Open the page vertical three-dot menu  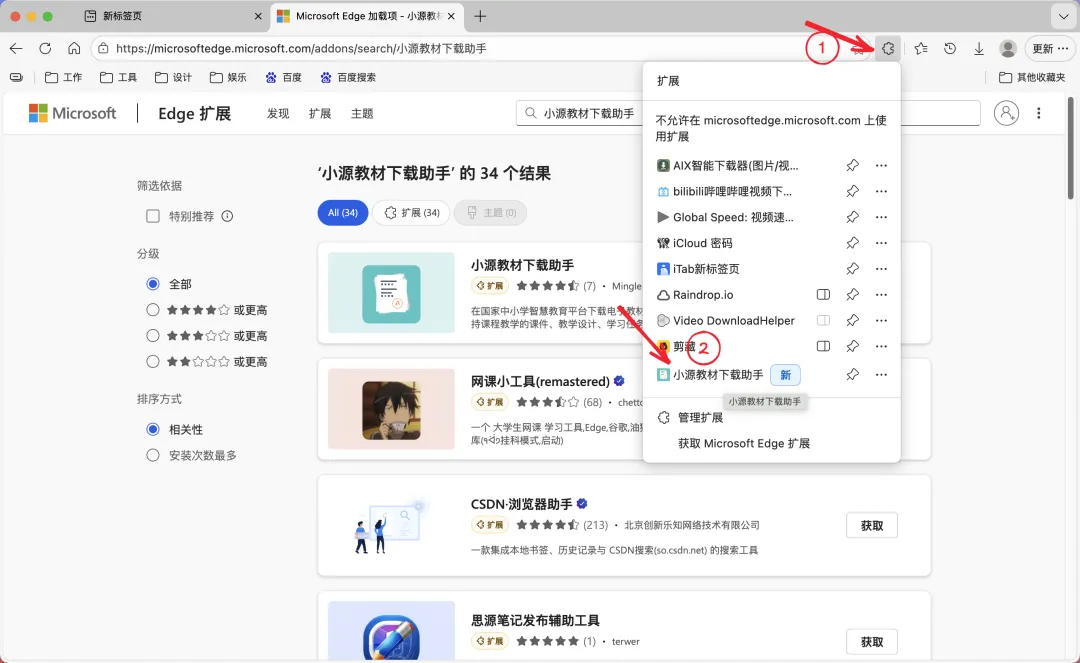[x=1039, y=113]
